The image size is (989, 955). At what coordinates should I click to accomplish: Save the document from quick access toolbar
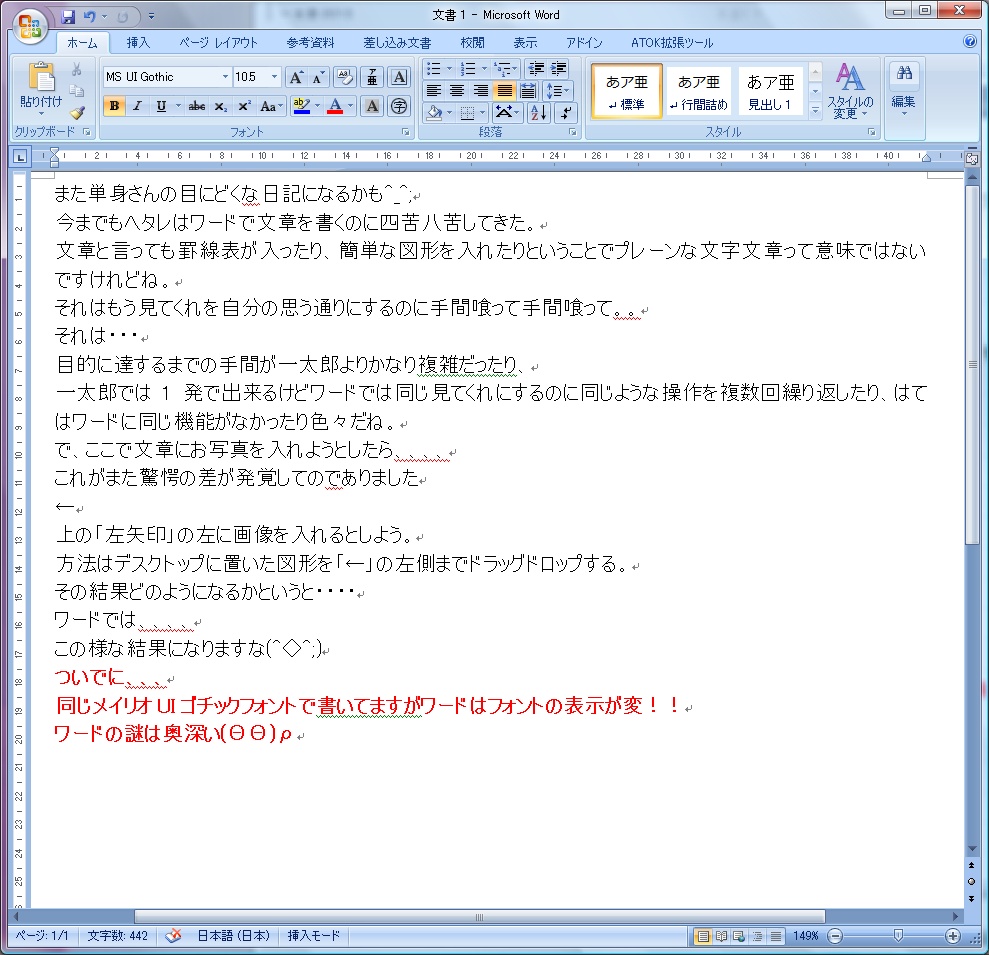tap(67, 16)
